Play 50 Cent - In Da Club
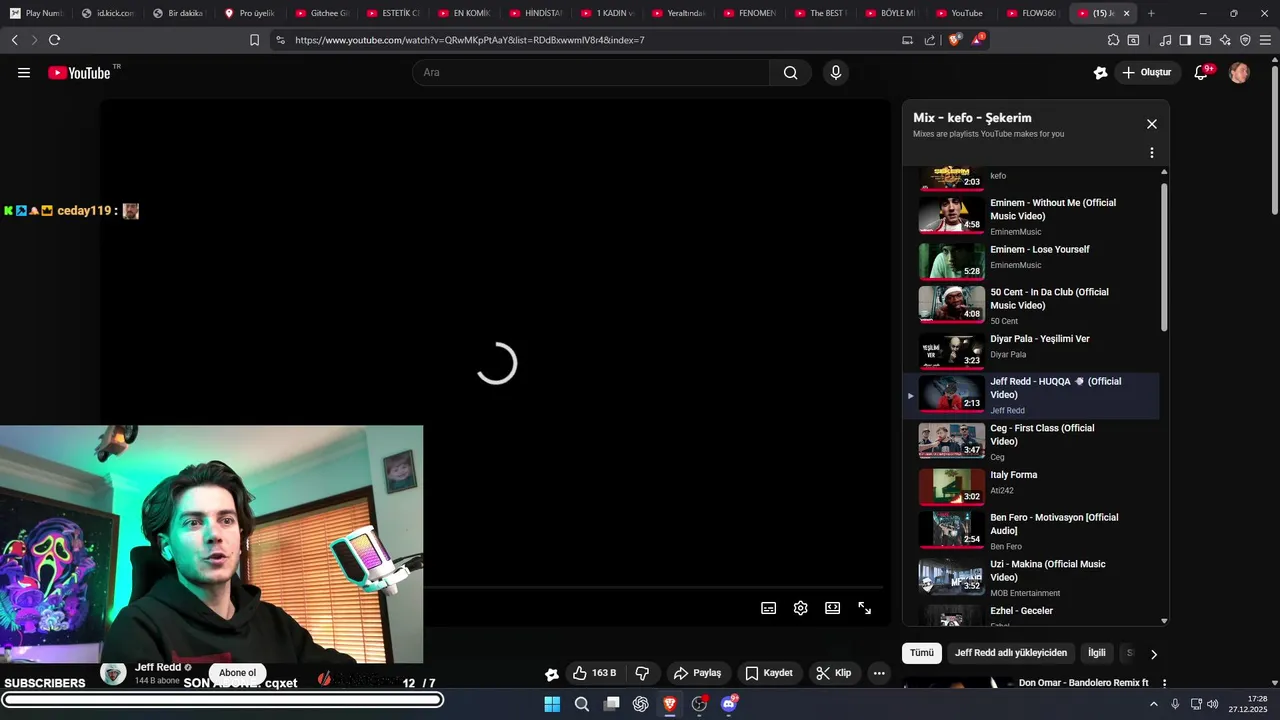The height and width of the screenshot is (720, 1280). tap(1030, 305)
